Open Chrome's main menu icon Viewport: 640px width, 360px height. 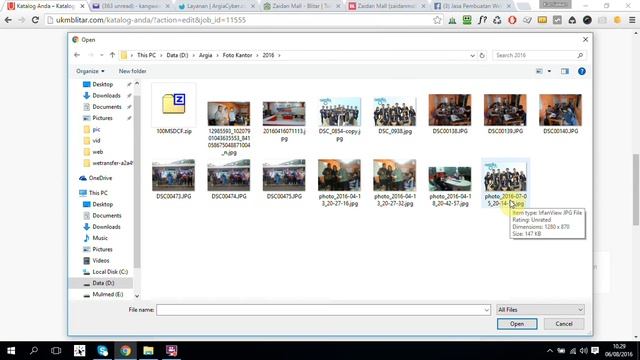click(632, 20)
